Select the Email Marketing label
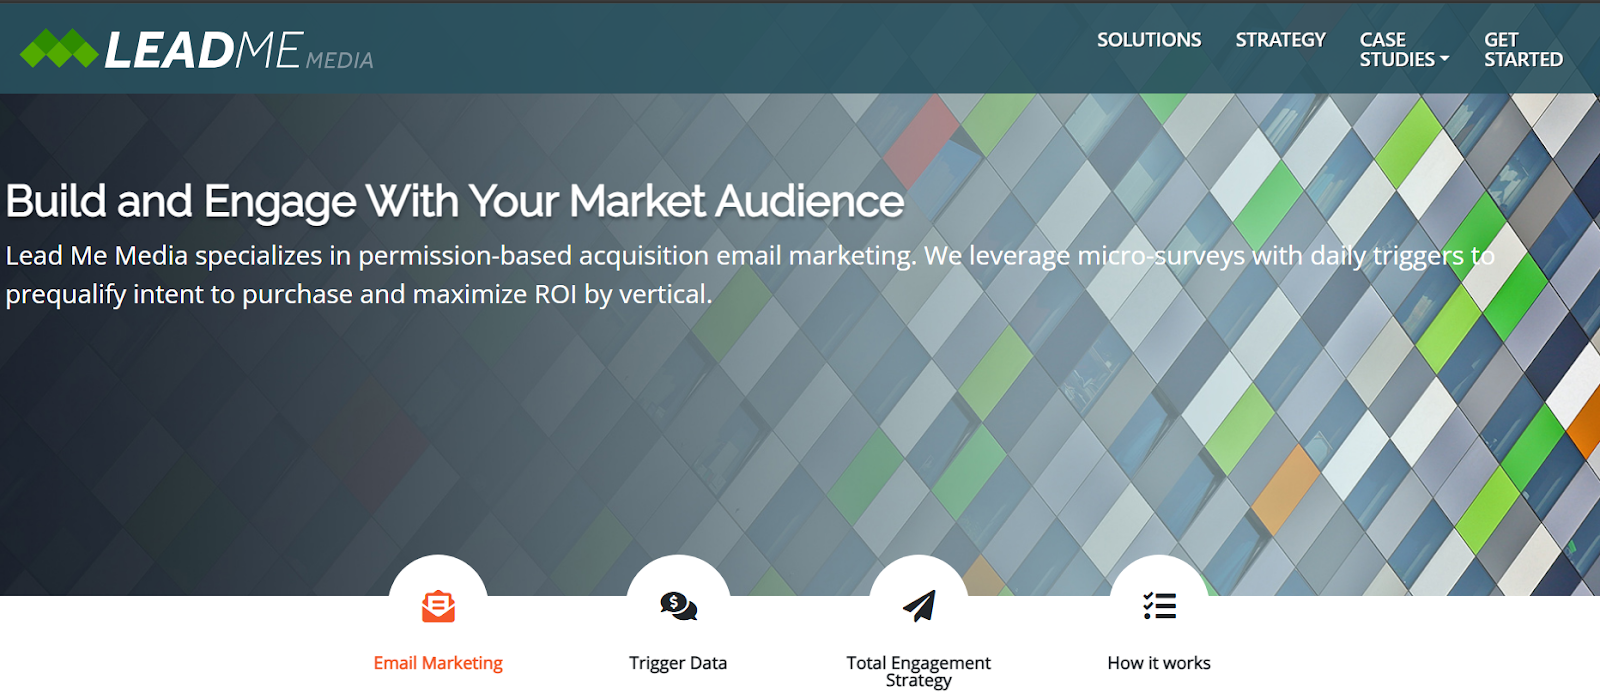 [x=438, y=663]
